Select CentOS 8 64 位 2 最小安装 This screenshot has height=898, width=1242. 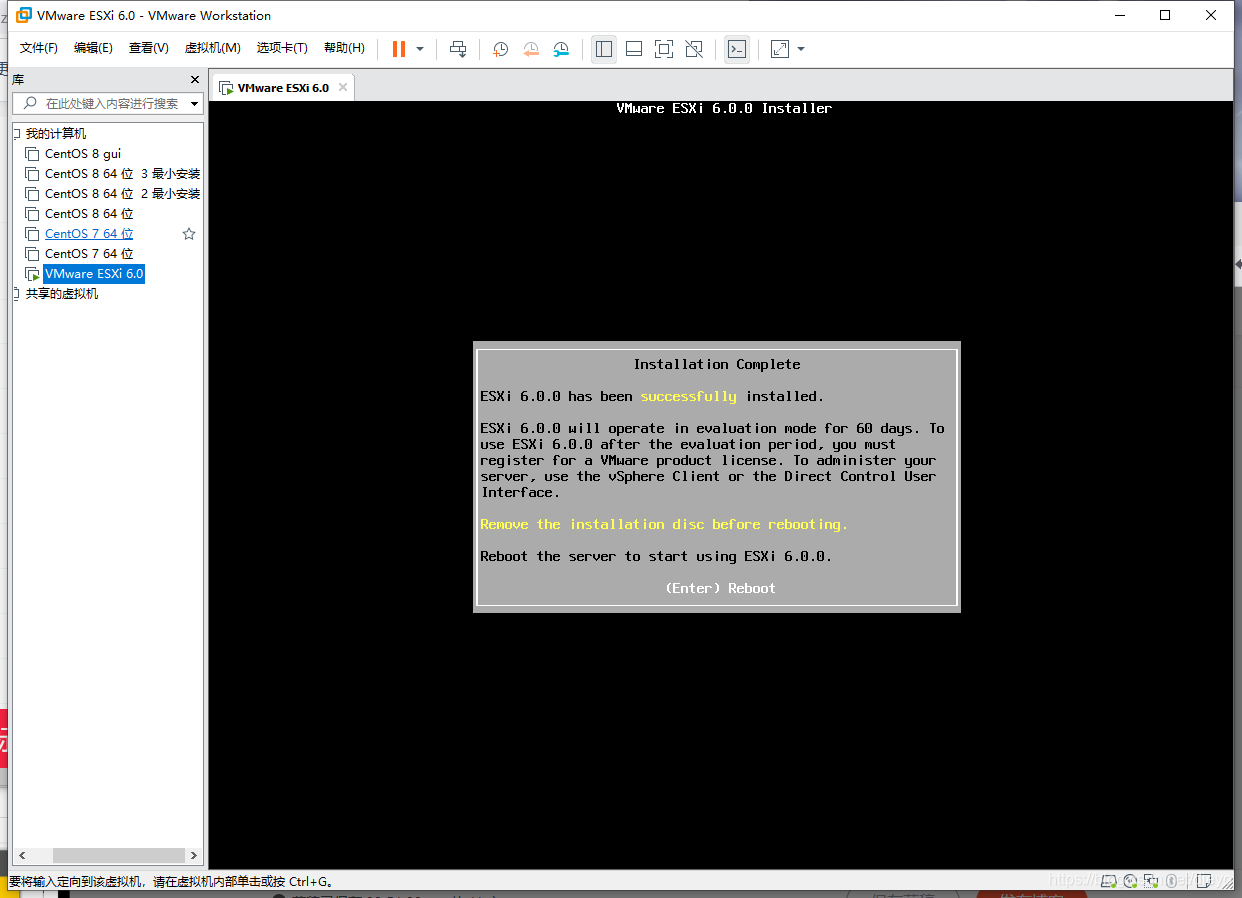122,194
